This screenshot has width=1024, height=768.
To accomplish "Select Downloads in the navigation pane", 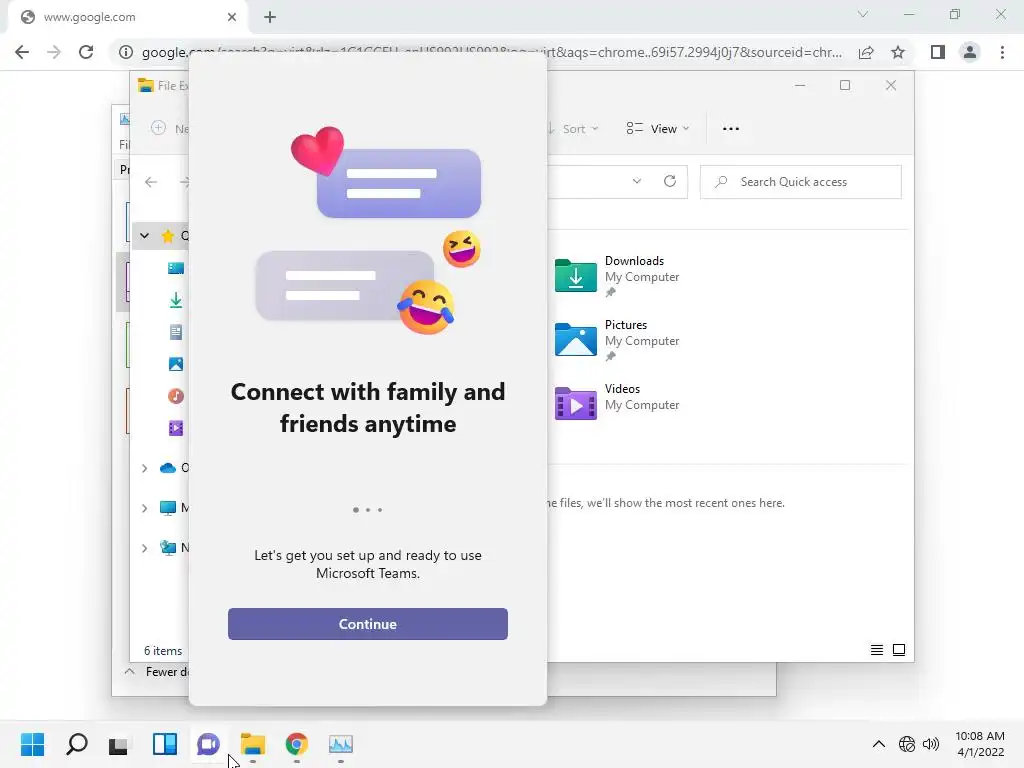I will pos(176,300).
